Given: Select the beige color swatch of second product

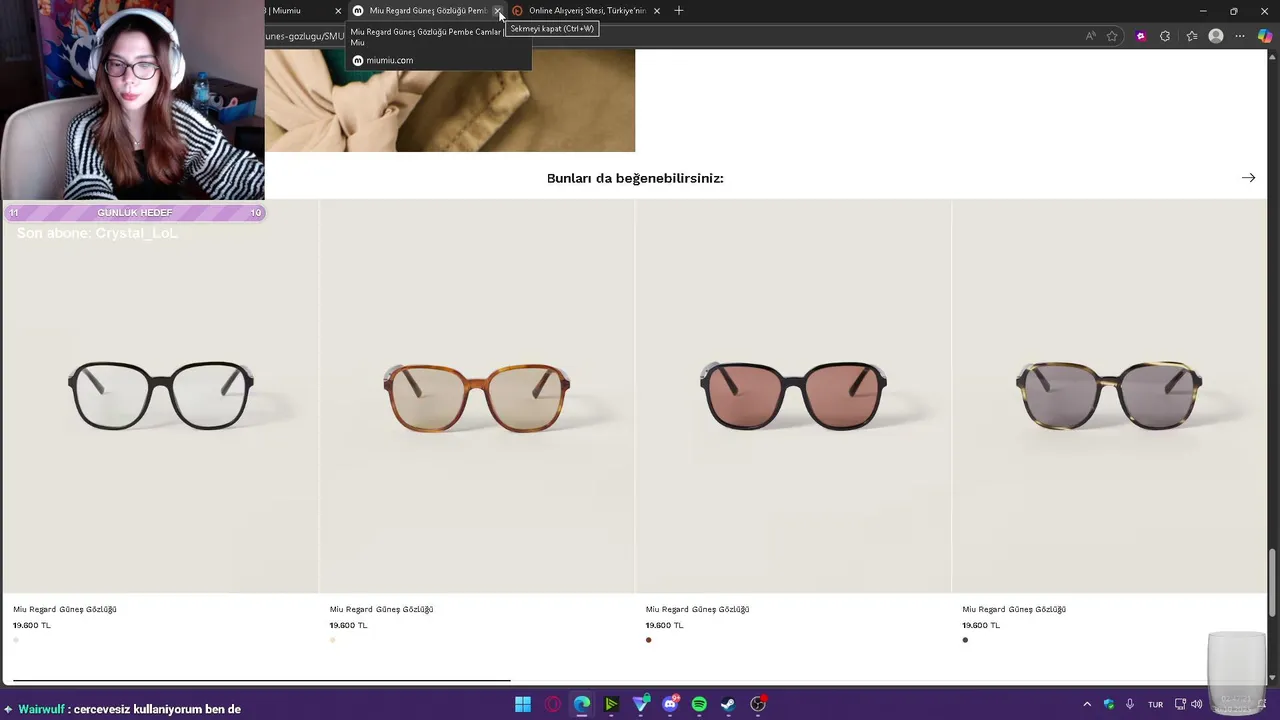Looking at the screenshot, I should [x=333, y=640].
